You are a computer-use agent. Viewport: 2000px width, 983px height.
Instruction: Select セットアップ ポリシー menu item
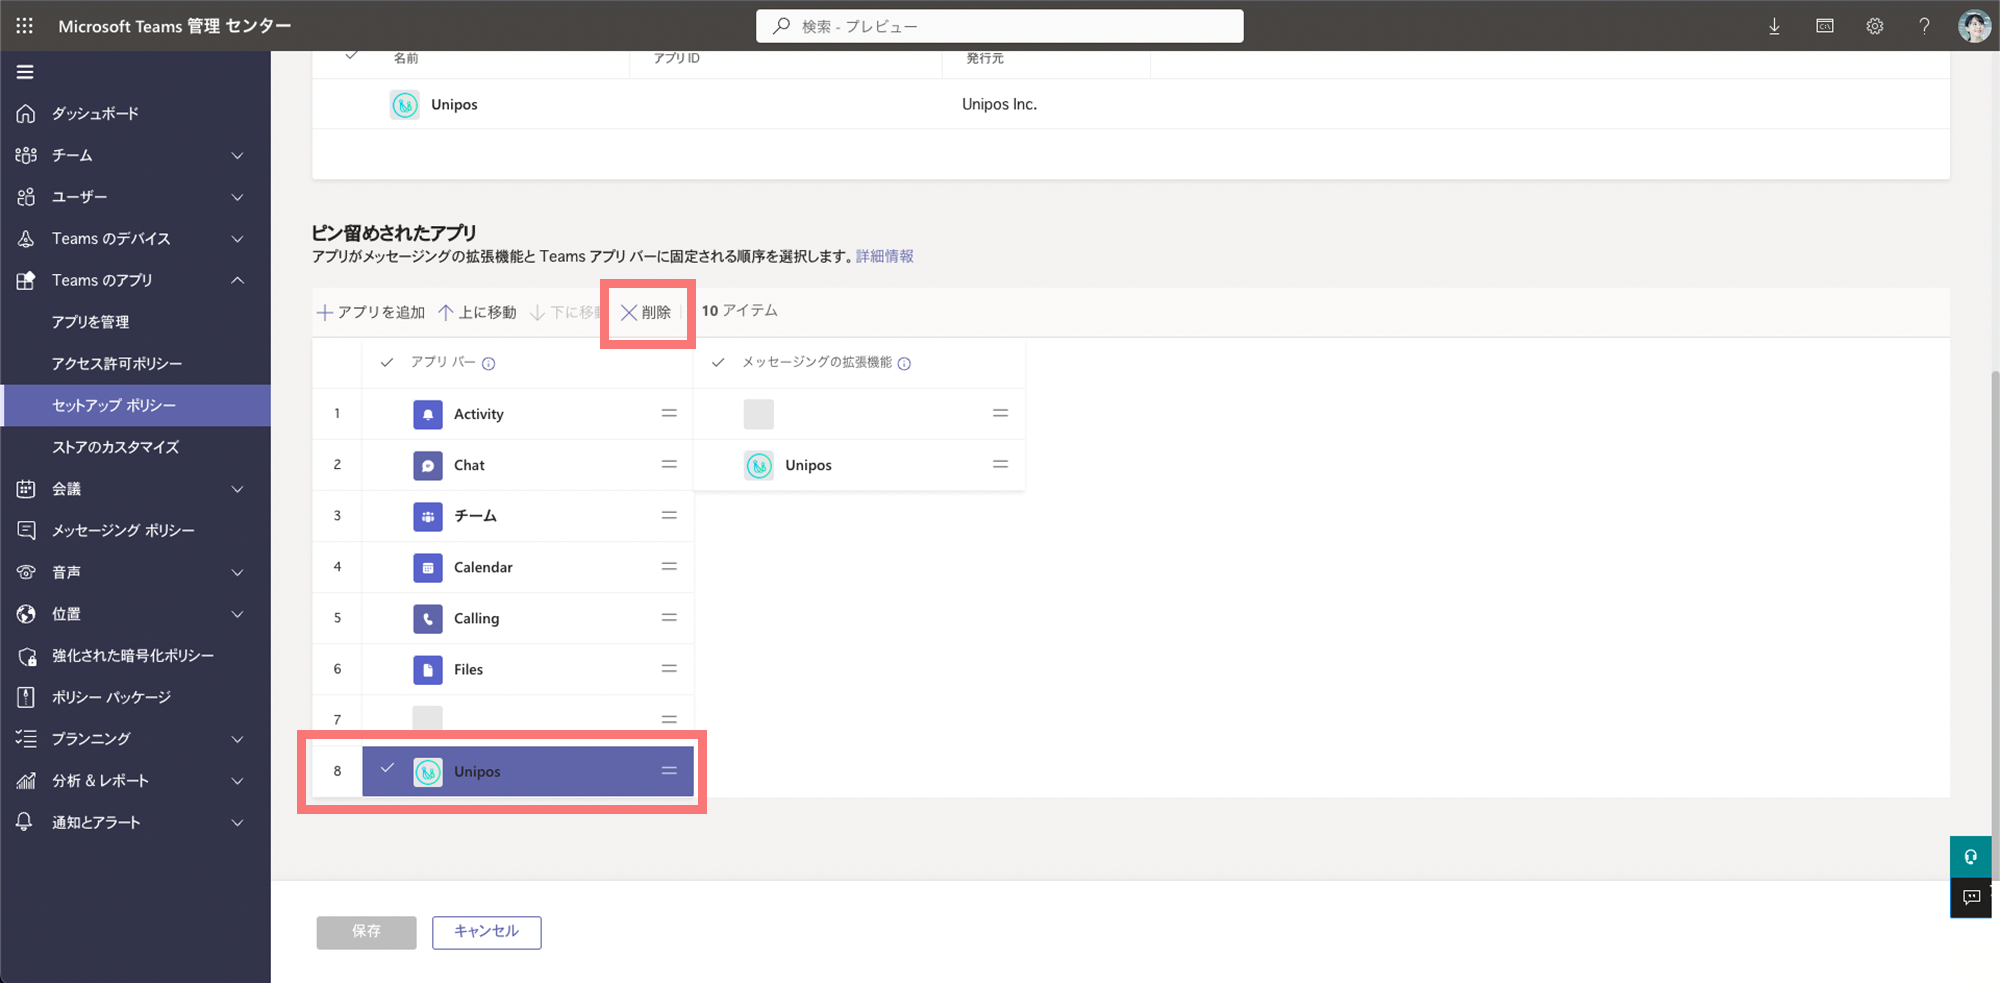click(135, 406)
